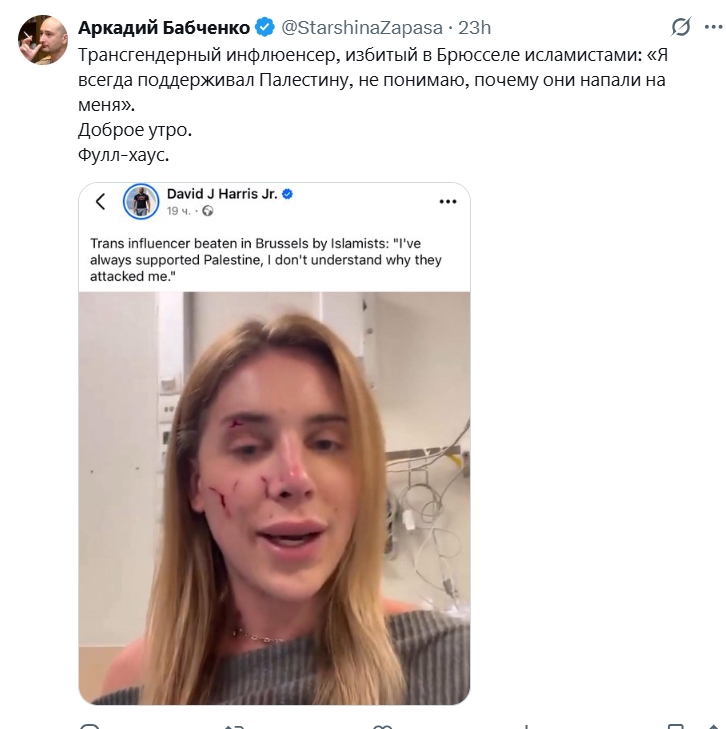The width and height of the screenshot is (726, 729).
Task: Bookmark this tweet using the bookmark icon
Action: (x=676, y=725)
